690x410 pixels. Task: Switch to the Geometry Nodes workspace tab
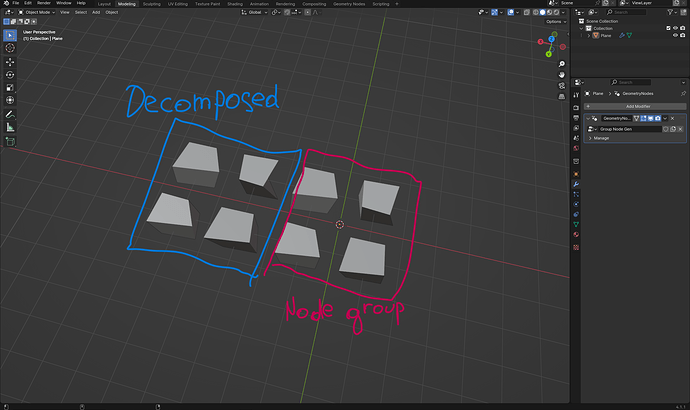click(x=349, y=4)
